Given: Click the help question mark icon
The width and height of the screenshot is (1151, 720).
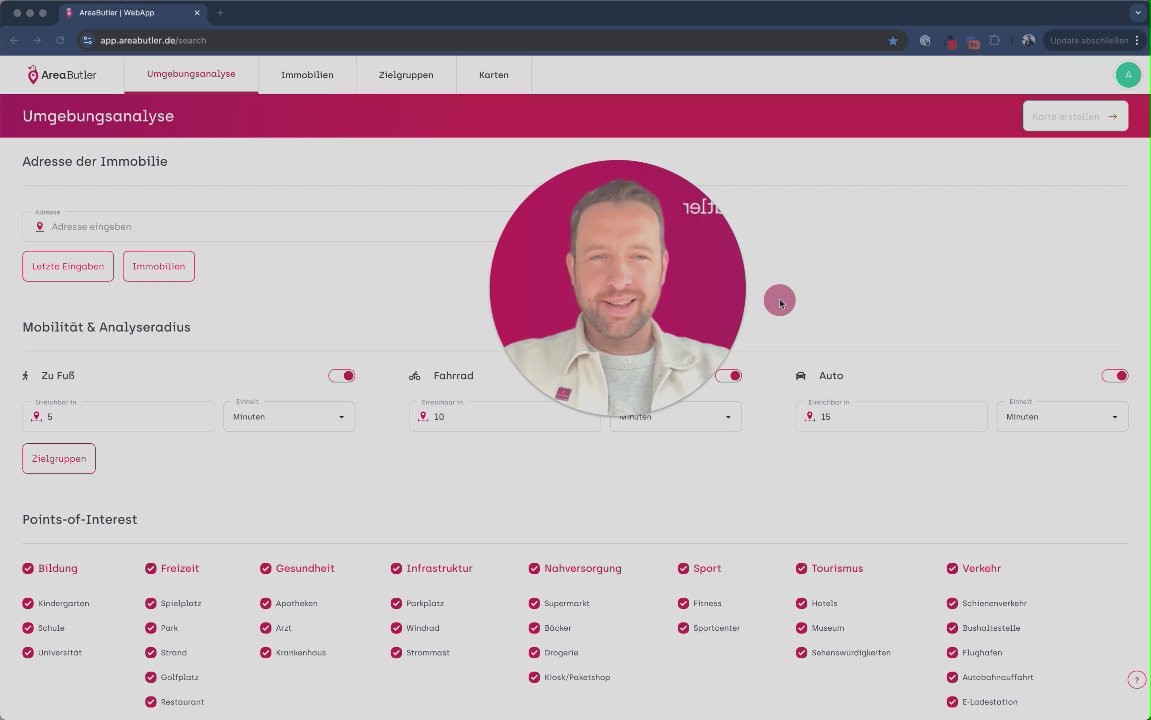Looking at the screenshot, I should point(1136,680).
